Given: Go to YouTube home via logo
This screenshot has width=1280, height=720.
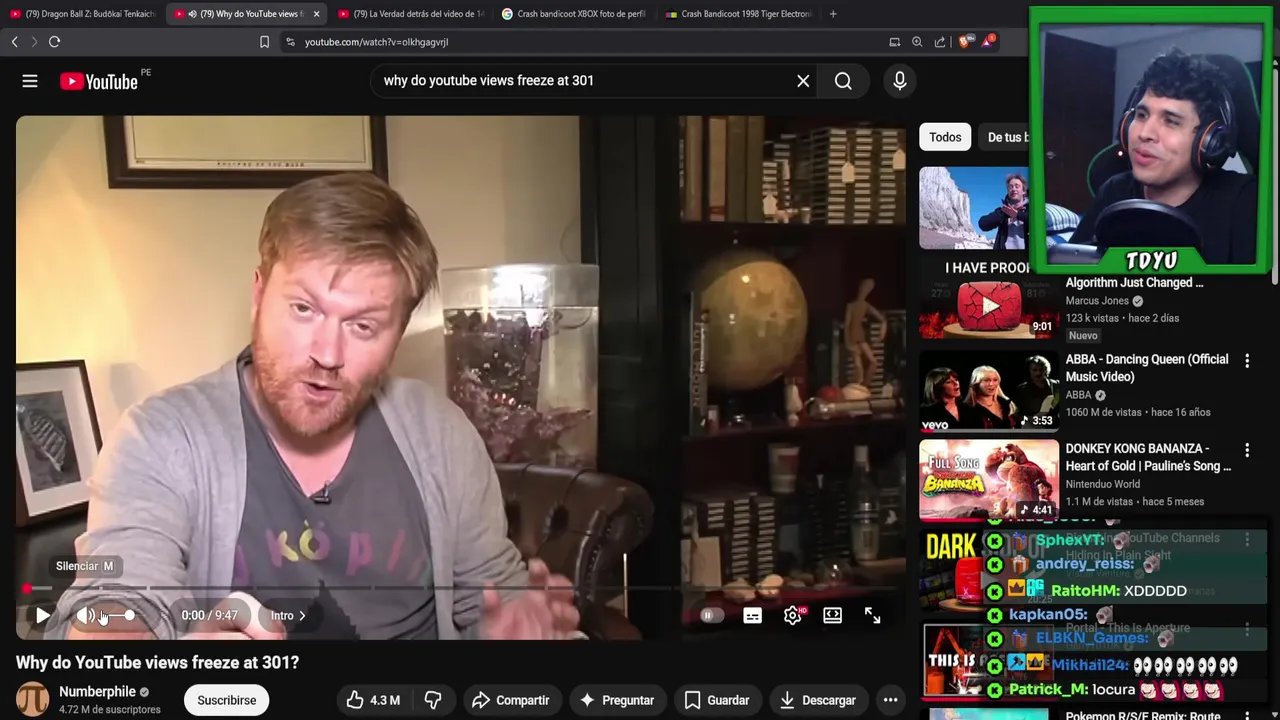Looking at the screenshot, I should point(99,82).
